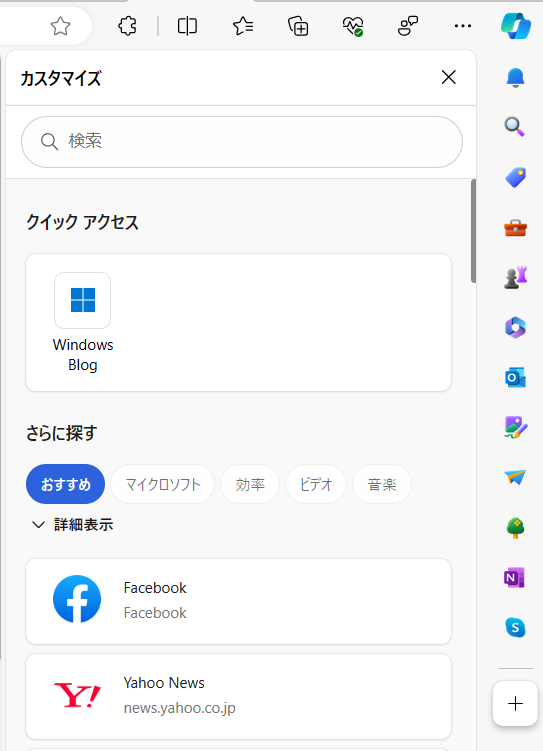Expand 詳細表示 chevron
The image size is (543, 751).
pos(38,525)
